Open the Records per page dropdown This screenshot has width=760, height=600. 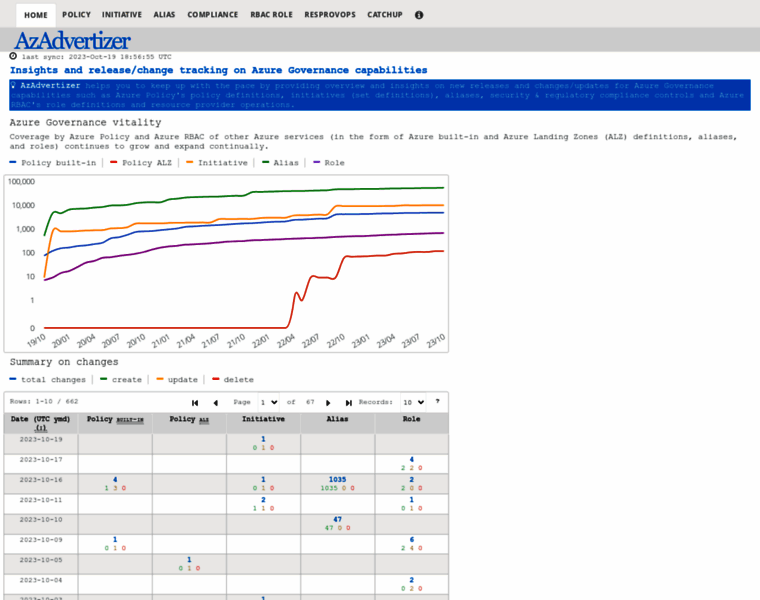[413, 402]
